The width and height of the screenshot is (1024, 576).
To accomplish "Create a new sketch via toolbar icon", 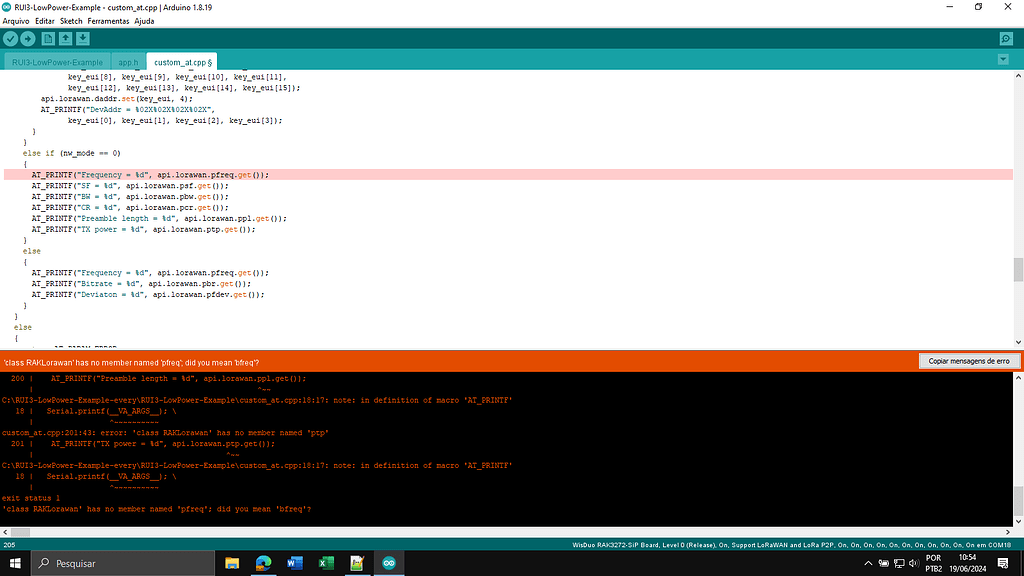I will point(48,38).
